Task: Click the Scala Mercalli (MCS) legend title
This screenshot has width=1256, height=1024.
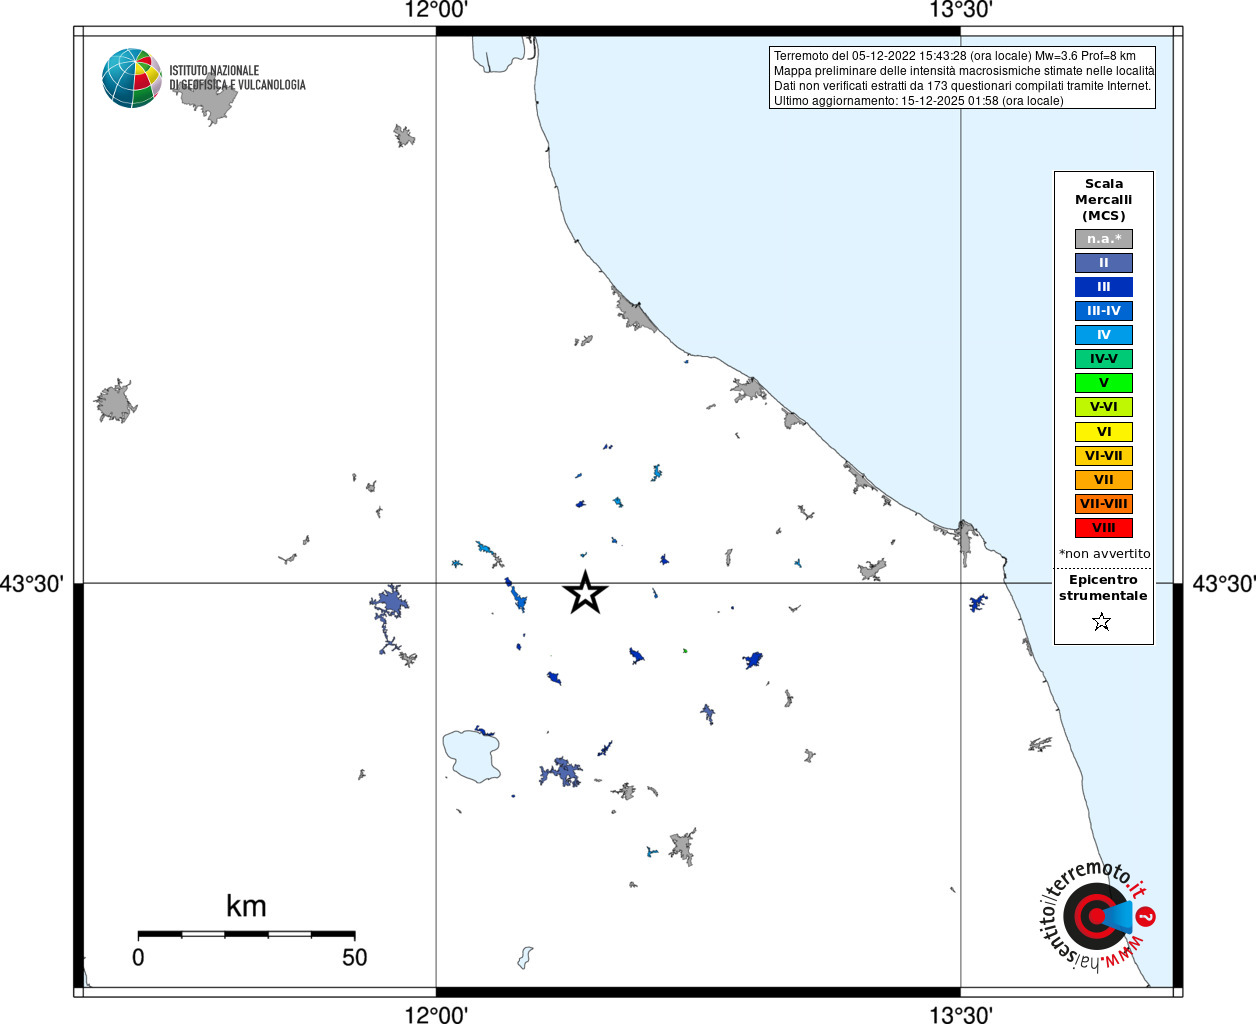Action: click(1103, 200)
